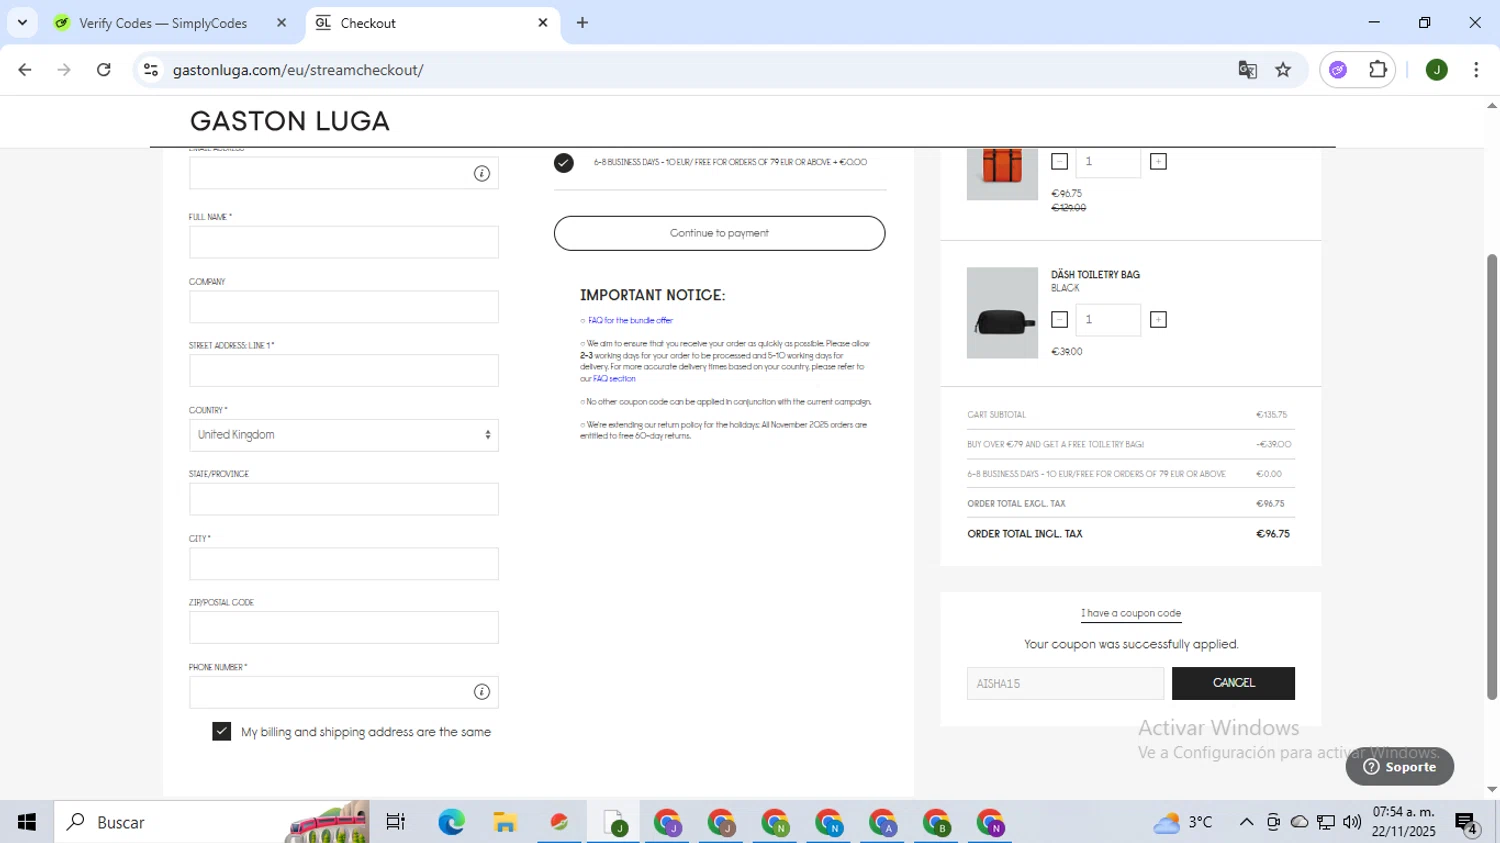
Task: Click the orange backpack thumbnail
Action: pyautogui.click(x=1002, y=174)
